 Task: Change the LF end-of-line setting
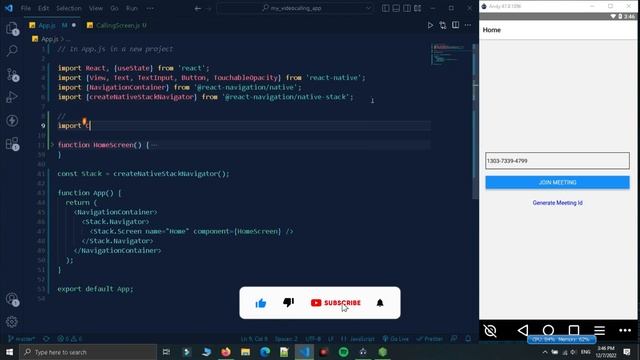[331, 339]
